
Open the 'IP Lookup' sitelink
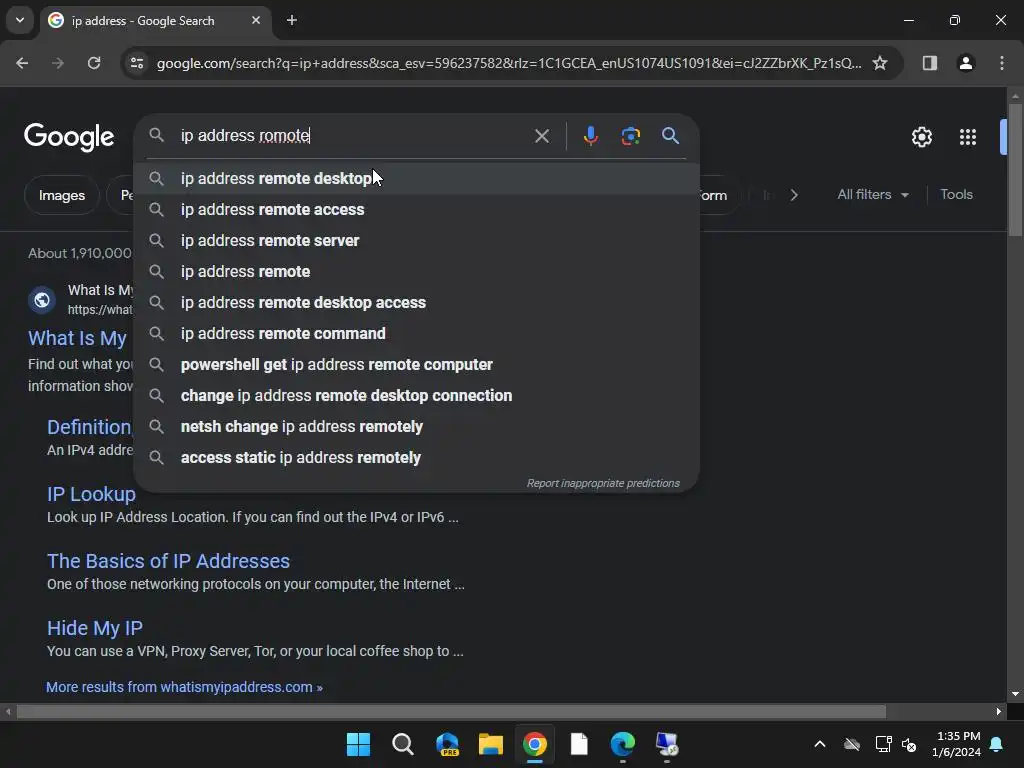point(91,494)
